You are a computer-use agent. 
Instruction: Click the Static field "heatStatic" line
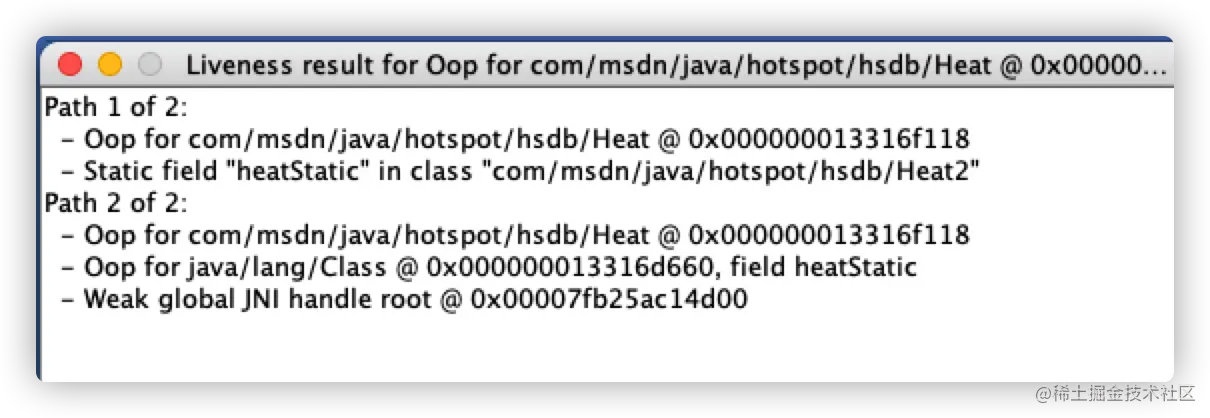click(519, 171)
